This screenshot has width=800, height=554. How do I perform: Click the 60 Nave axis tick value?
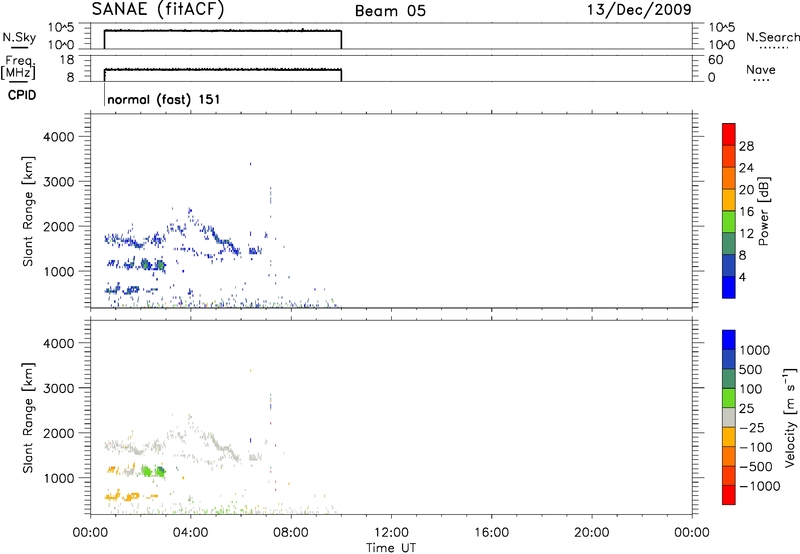tap(715, 60)
